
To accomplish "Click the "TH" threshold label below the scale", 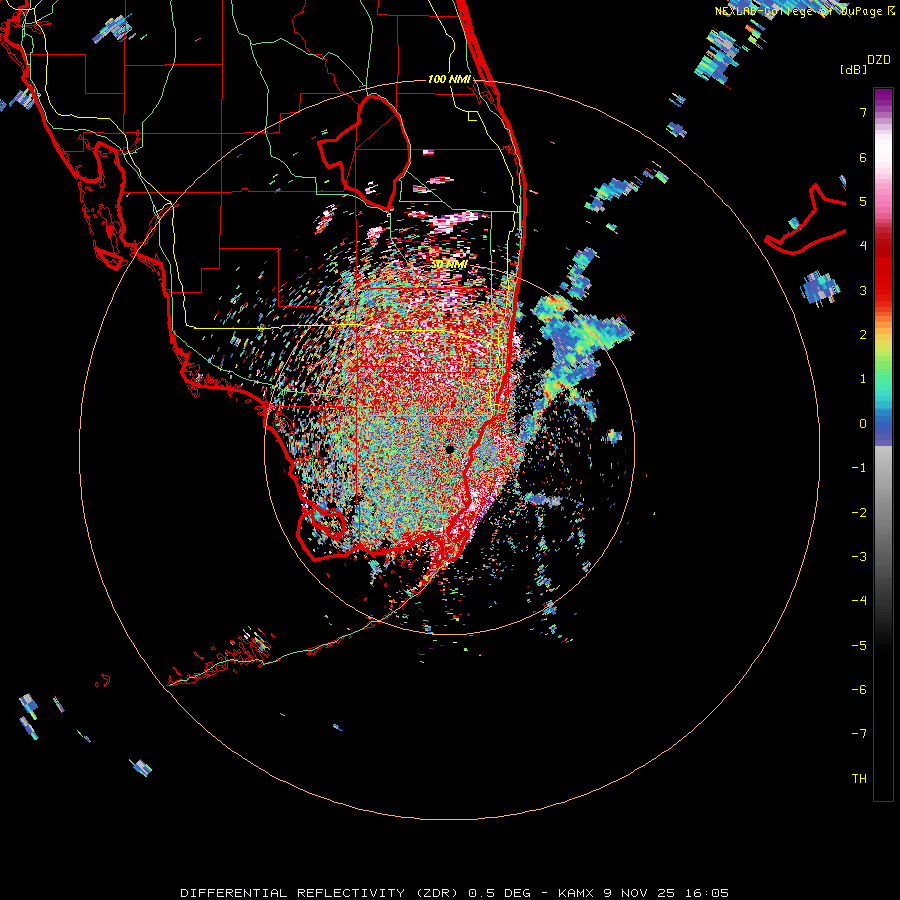I will (x=859, y=779).
